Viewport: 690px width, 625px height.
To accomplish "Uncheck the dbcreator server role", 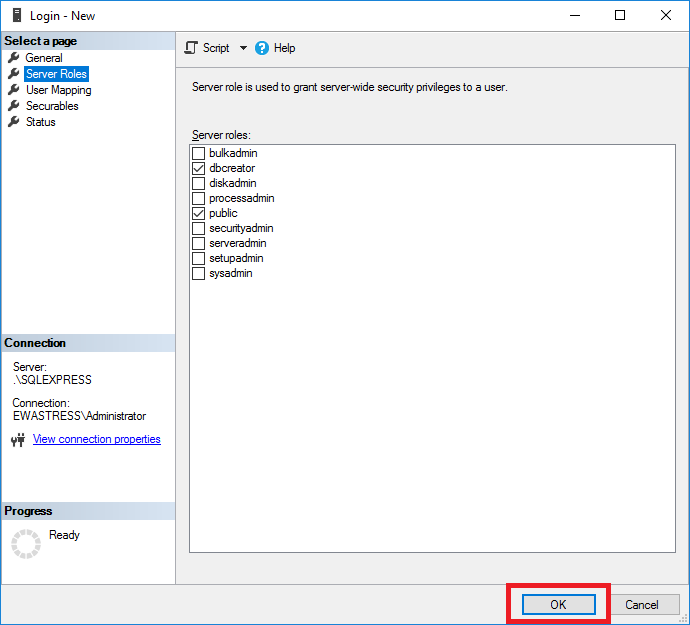I will 198,168.
